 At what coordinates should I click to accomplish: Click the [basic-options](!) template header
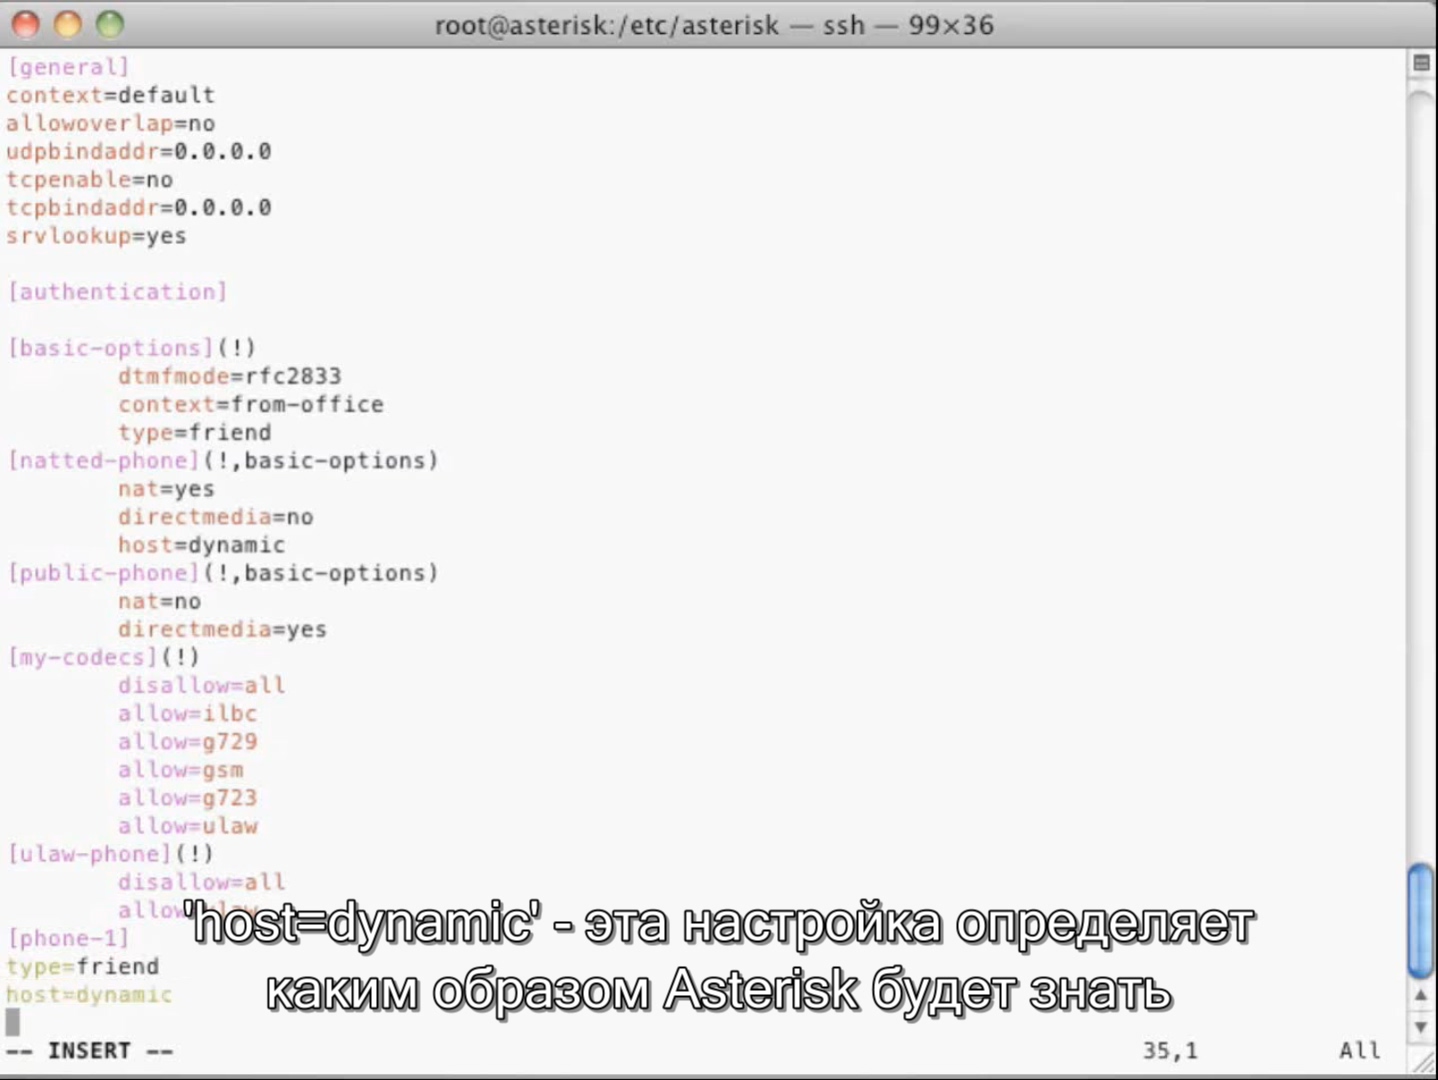pyautogui.click(x=131, y=348)
